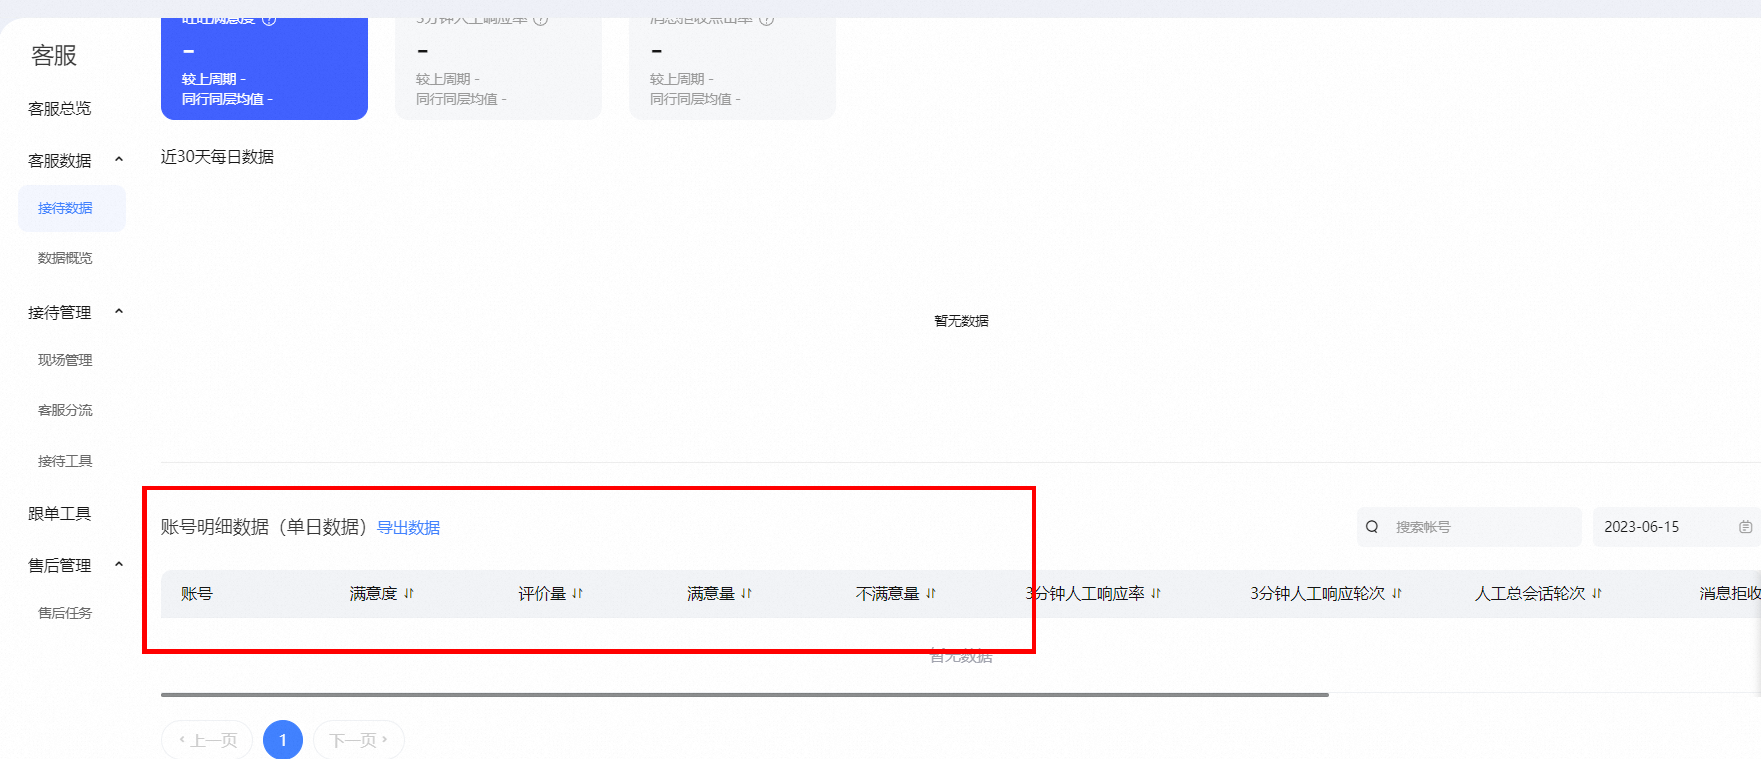Image resolution: width=1761 pixels, height=759 pixels.
Task: Sort by 3分钟人工响应率 column
Action: [x=1156, y=594]
